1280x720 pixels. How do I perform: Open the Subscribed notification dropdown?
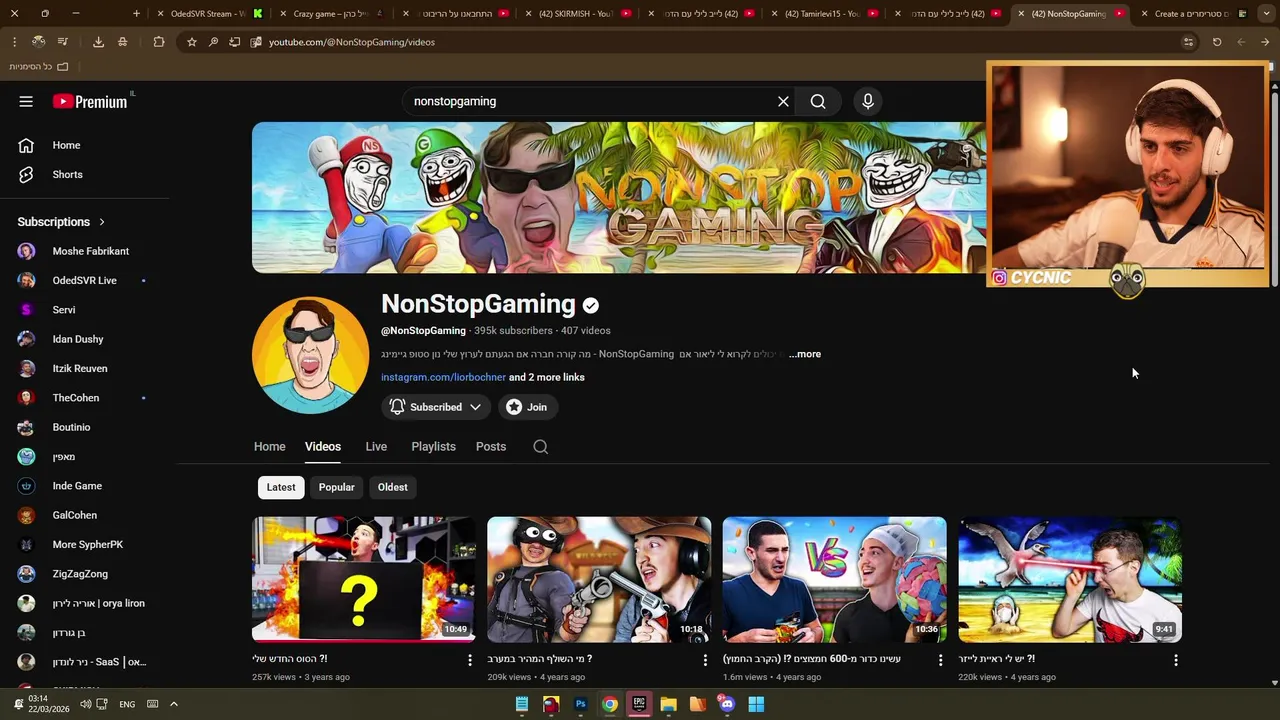pyautogui.click(x=435, y=407)
